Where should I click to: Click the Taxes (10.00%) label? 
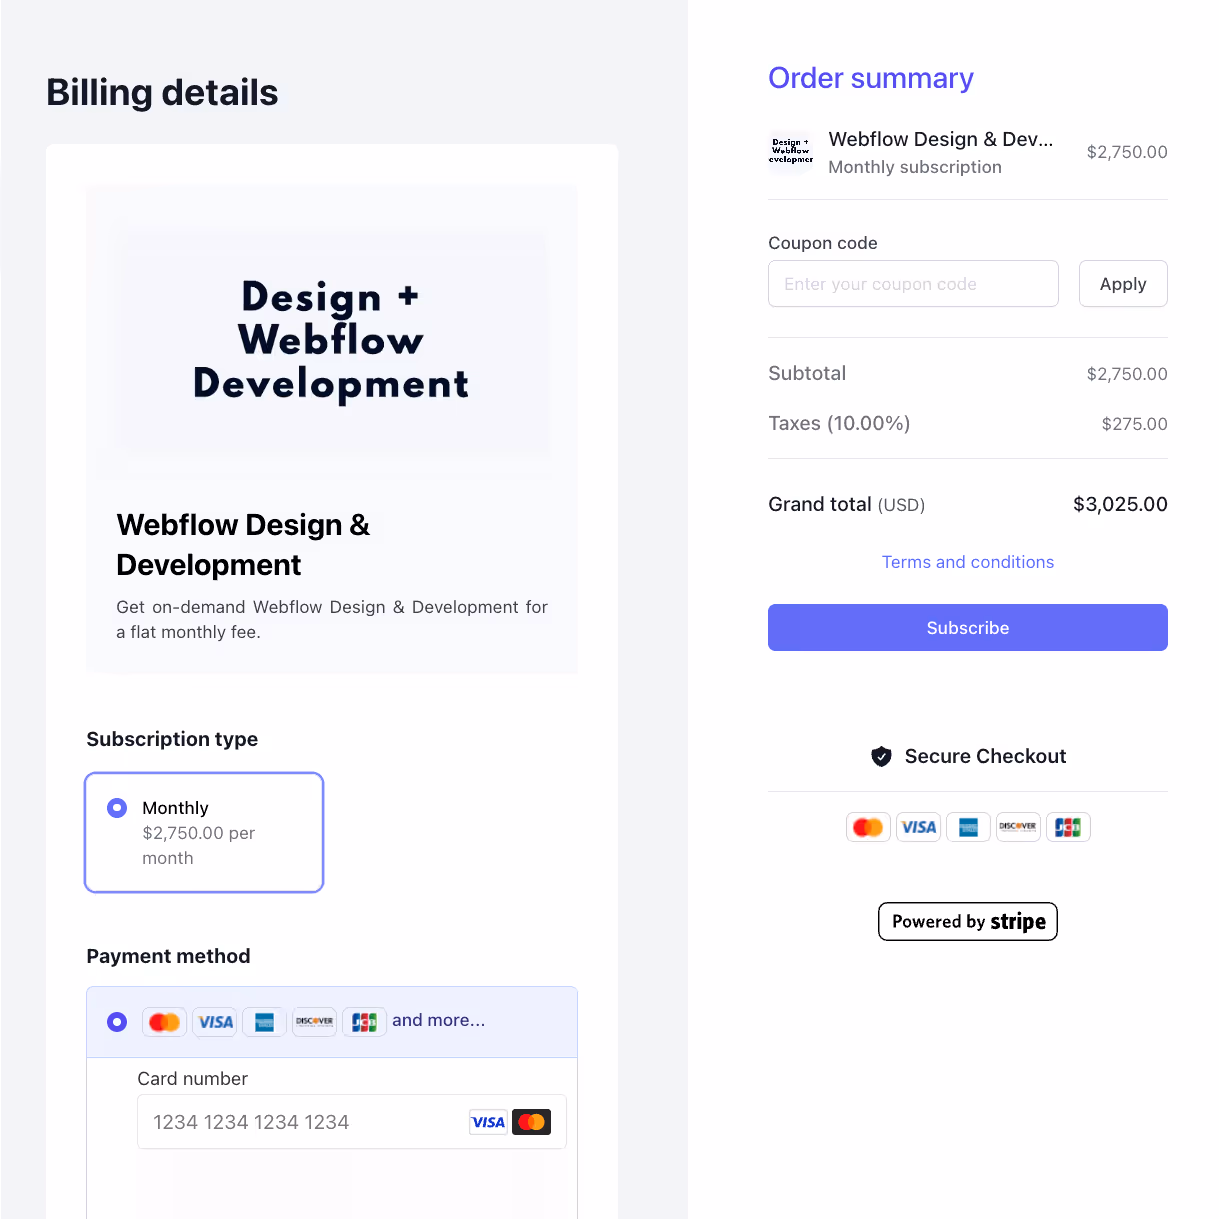coord(839,423)
